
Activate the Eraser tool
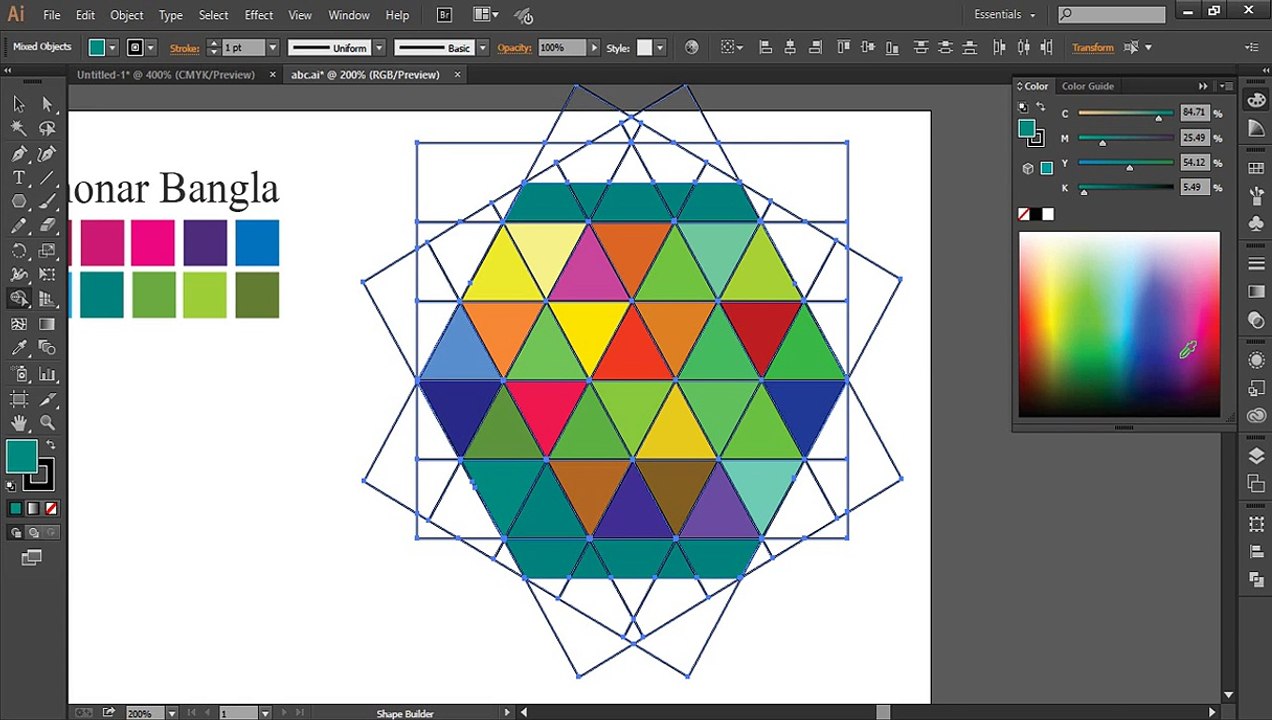tap(47, 226)
